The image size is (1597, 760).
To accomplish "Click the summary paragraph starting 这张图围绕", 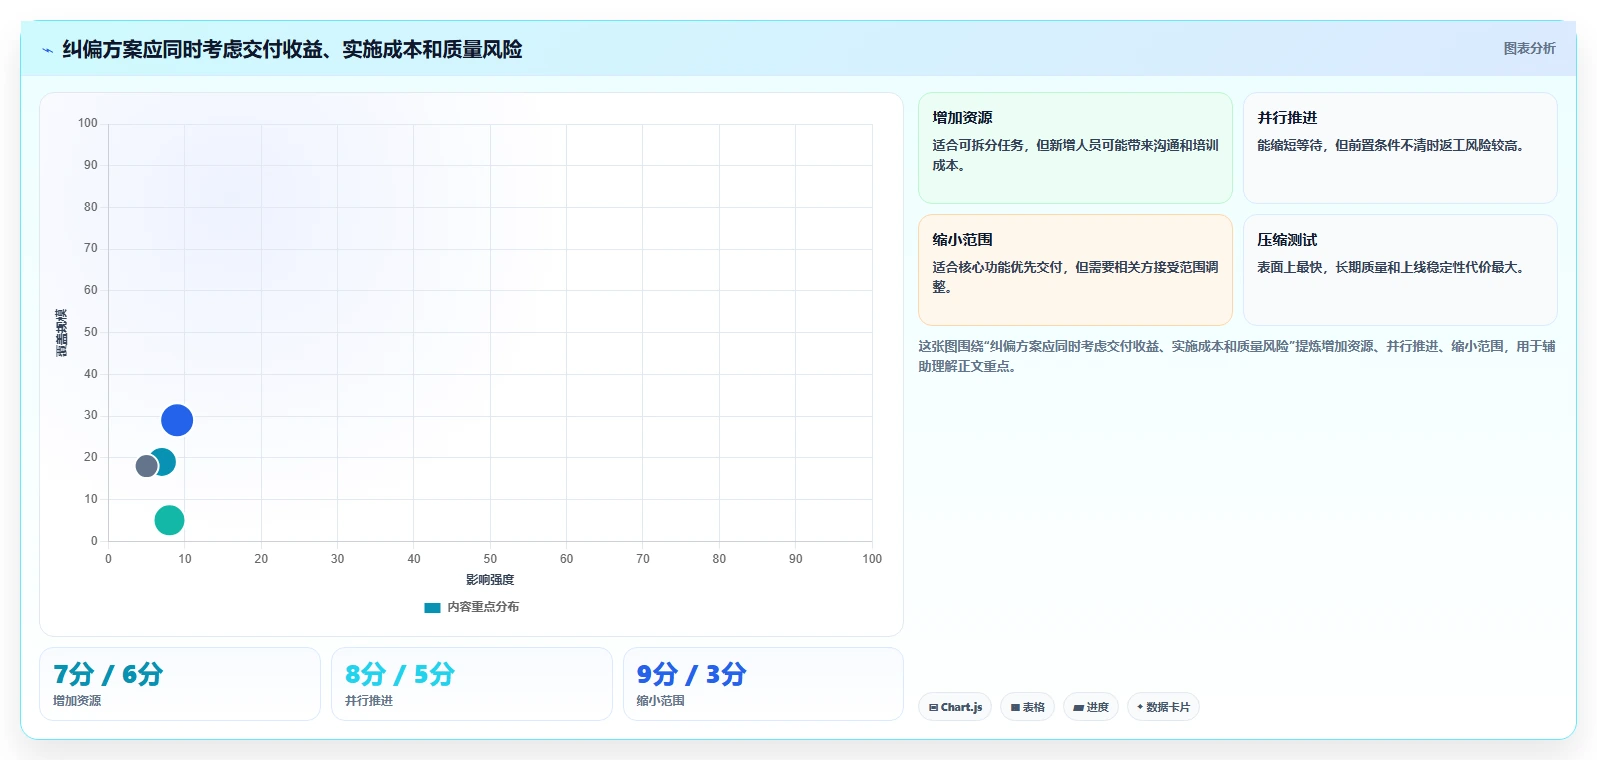I will pyautogui.click(x=1237, y=356).
